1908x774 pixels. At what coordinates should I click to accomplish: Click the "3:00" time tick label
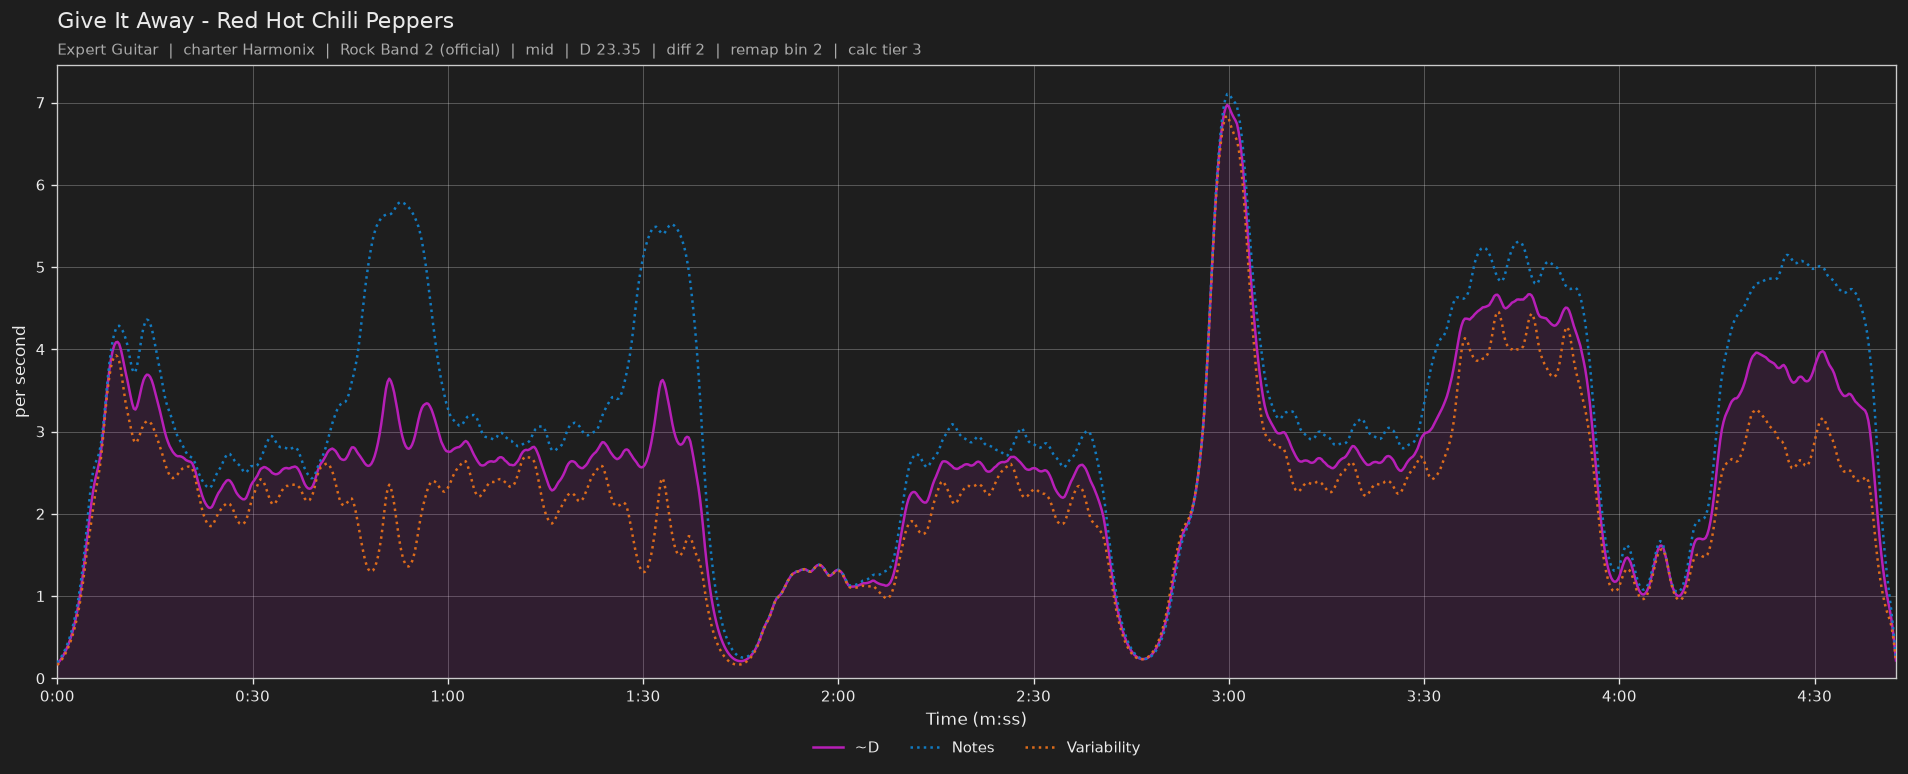point(1229,697)
